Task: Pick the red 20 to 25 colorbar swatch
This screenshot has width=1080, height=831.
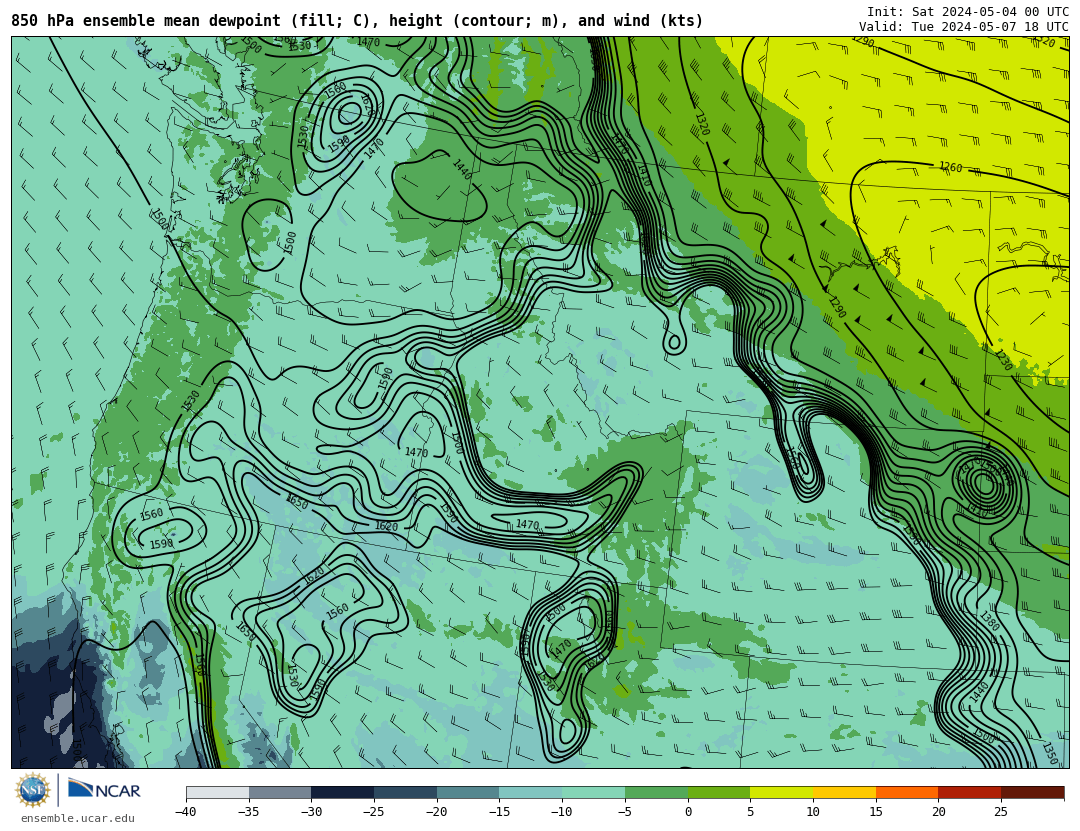Action: tap(969, 792)
